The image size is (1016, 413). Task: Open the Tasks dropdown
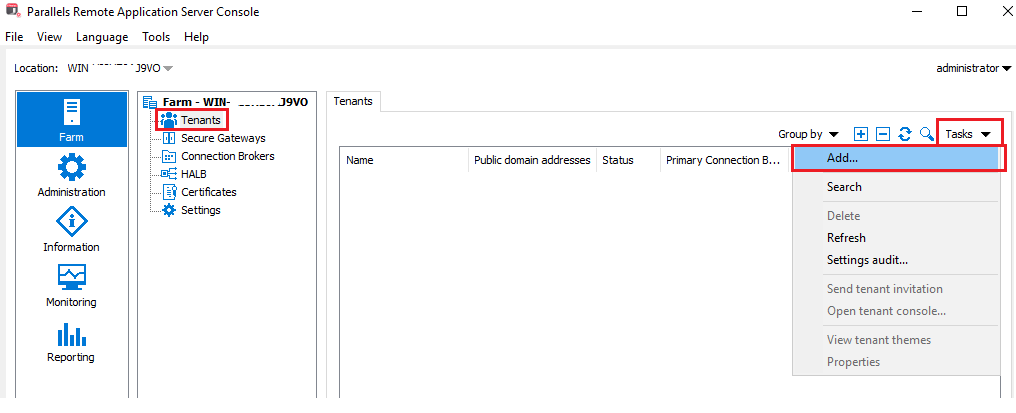(969, 134)
